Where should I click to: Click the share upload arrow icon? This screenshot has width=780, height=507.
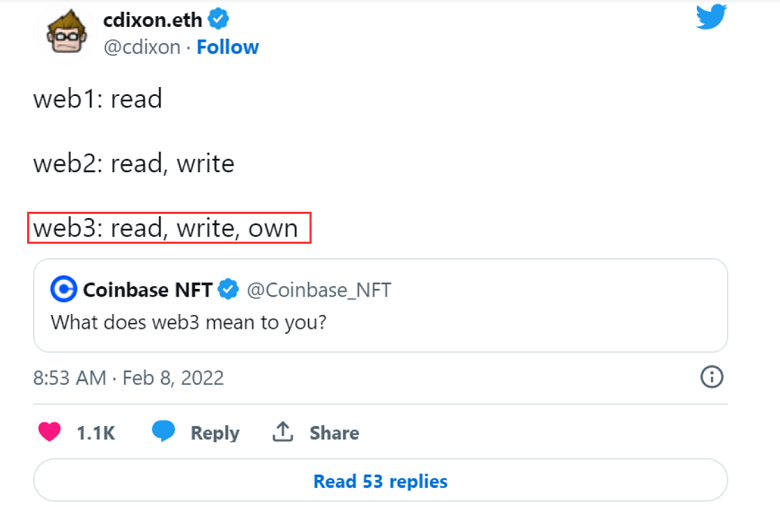[283, 432]
